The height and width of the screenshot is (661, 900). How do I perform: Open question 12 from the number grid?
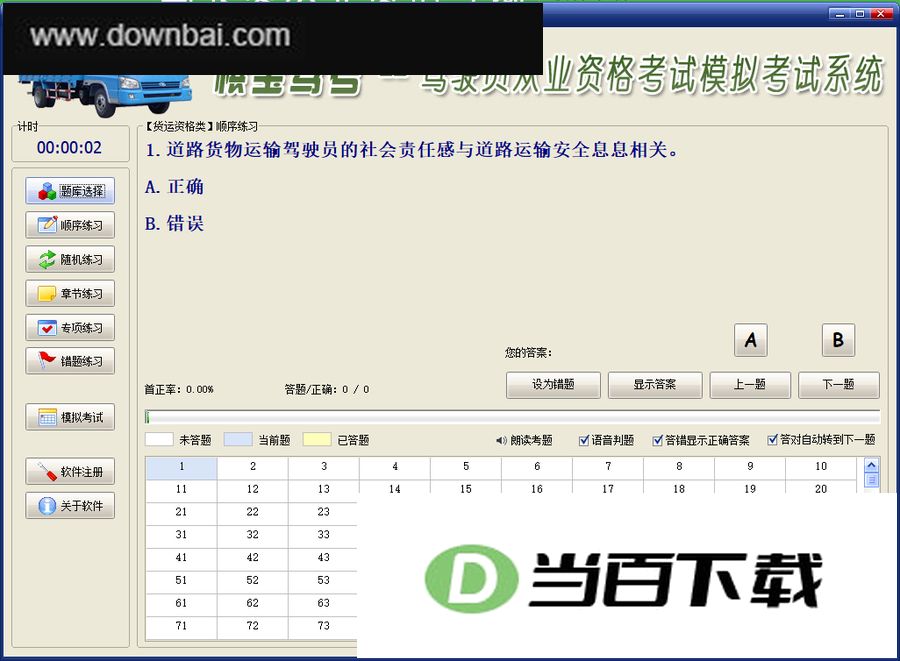click(253, 489)
